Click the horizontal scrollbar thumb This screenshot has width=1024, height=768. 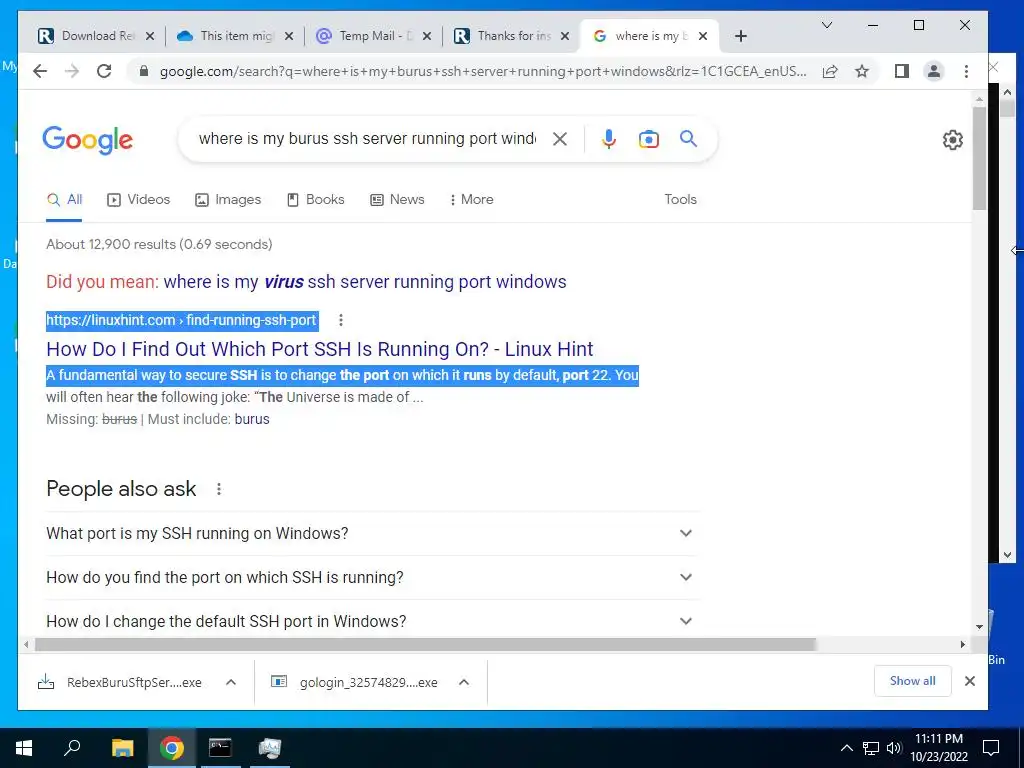point(426,645)
